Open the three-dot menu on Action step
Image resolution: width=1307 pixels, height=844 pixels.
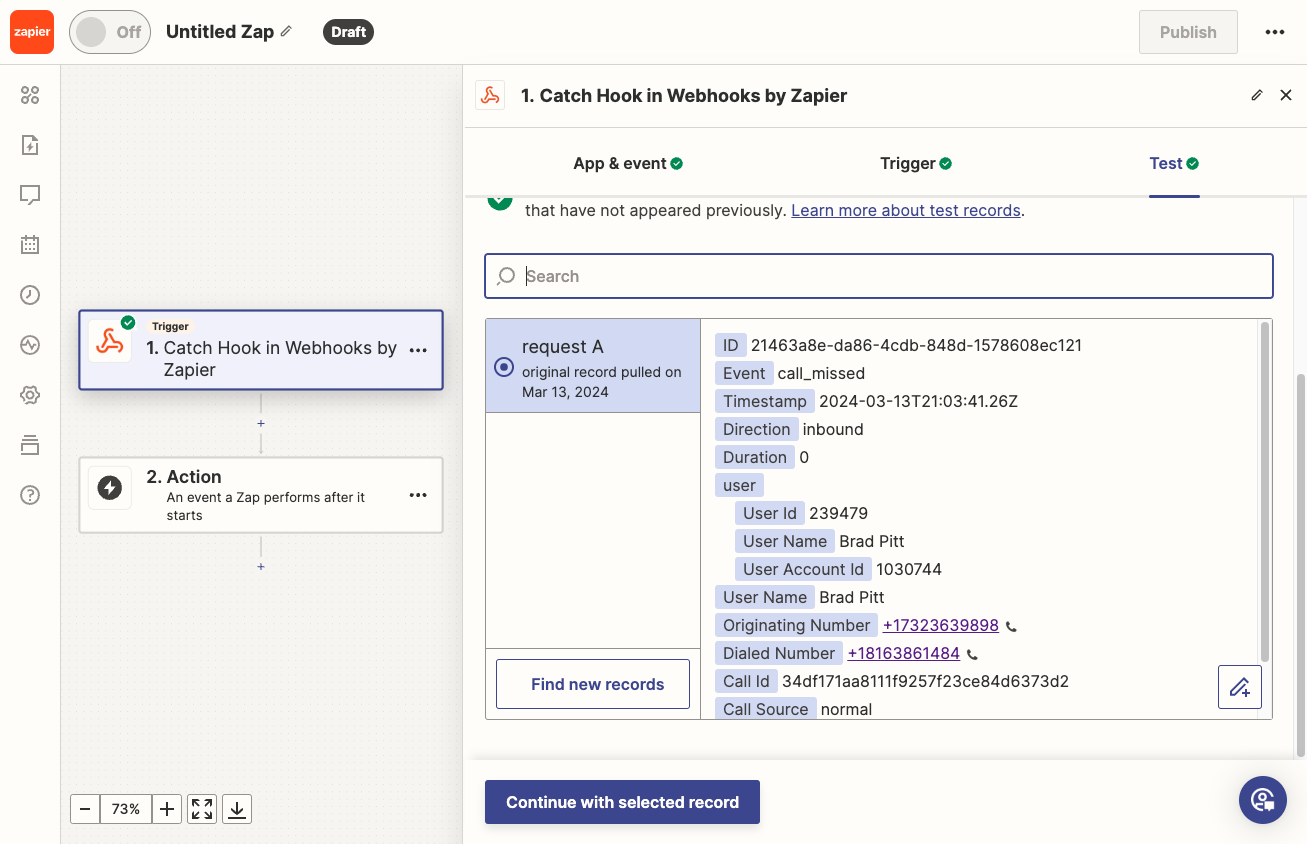[418, 495]
